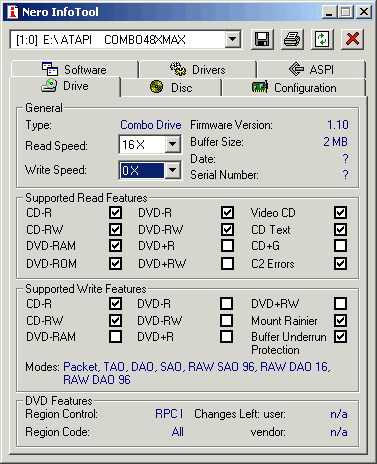Toggle Mount Rainier checkbox
377x464 pixels.
[340, 321]
